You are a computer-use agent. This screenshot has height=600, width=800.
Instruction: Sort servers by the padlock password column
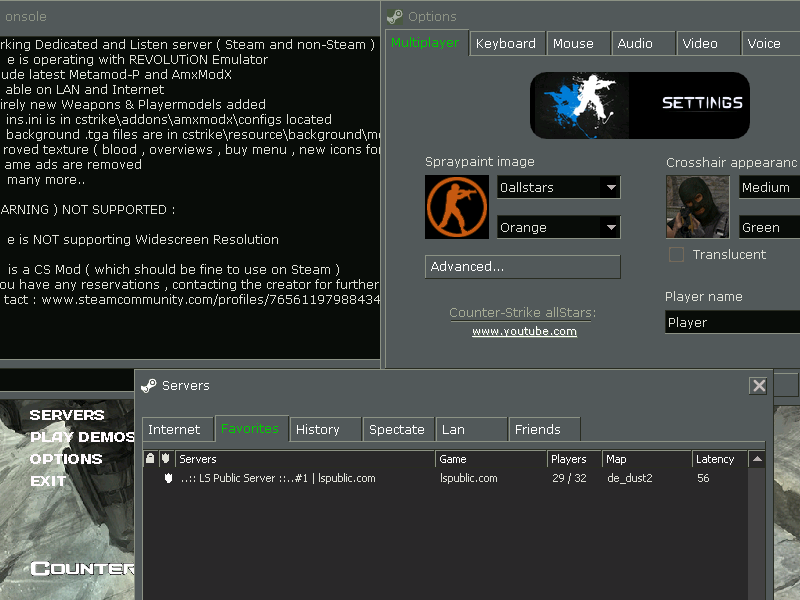click(x=150, y=459)
